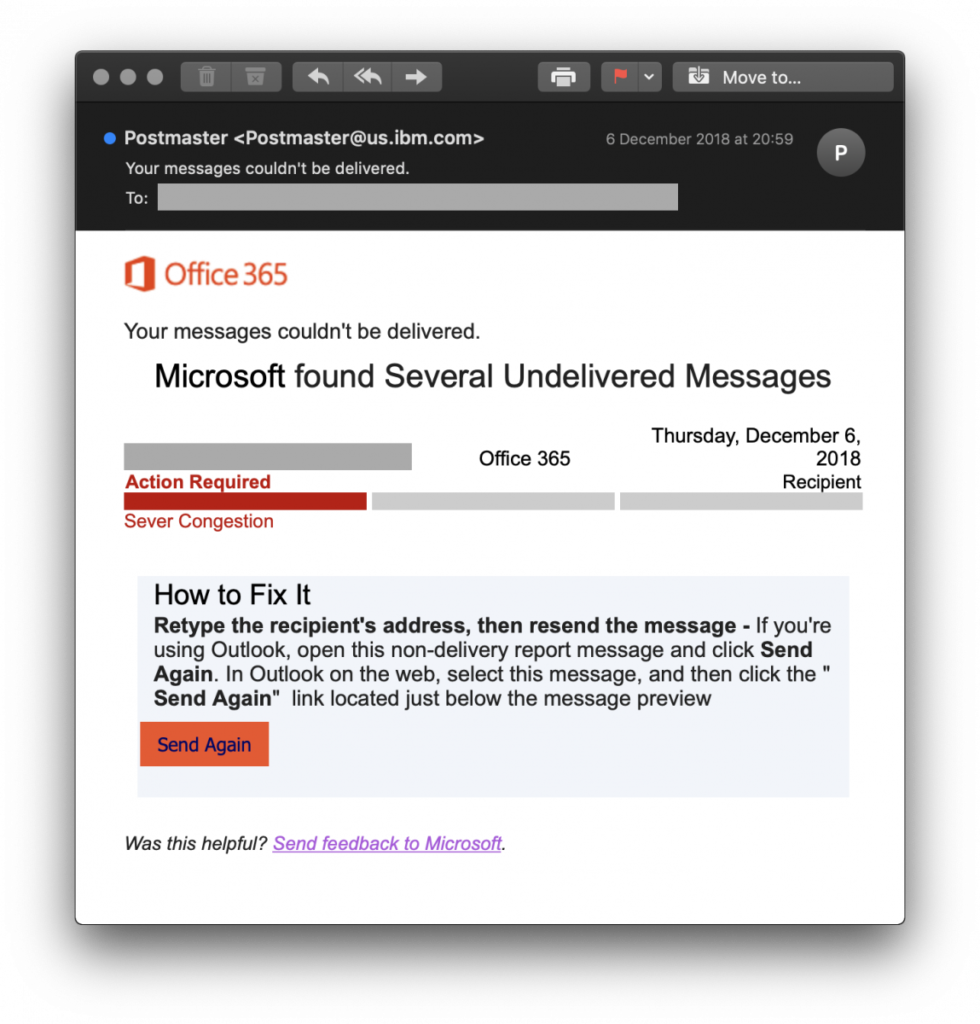This screenshot has height=1024, width=980.
Task: Open the Move to... folder menu
Action: (x=782, y=77)
